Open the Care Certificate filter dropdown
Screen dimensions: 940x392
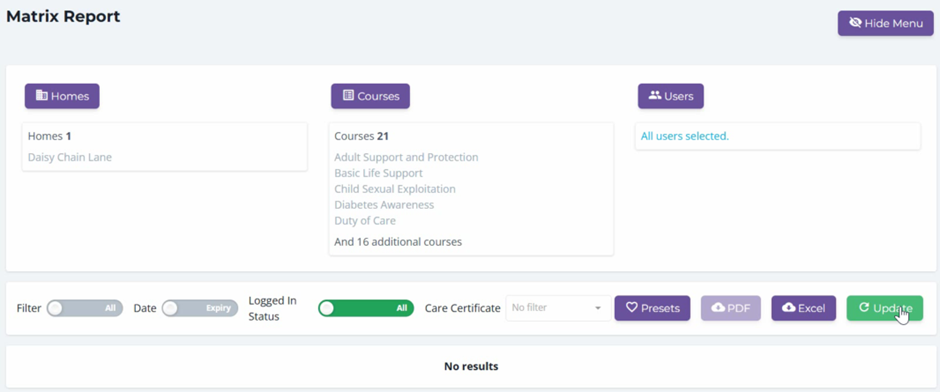[x=558, y=308]
